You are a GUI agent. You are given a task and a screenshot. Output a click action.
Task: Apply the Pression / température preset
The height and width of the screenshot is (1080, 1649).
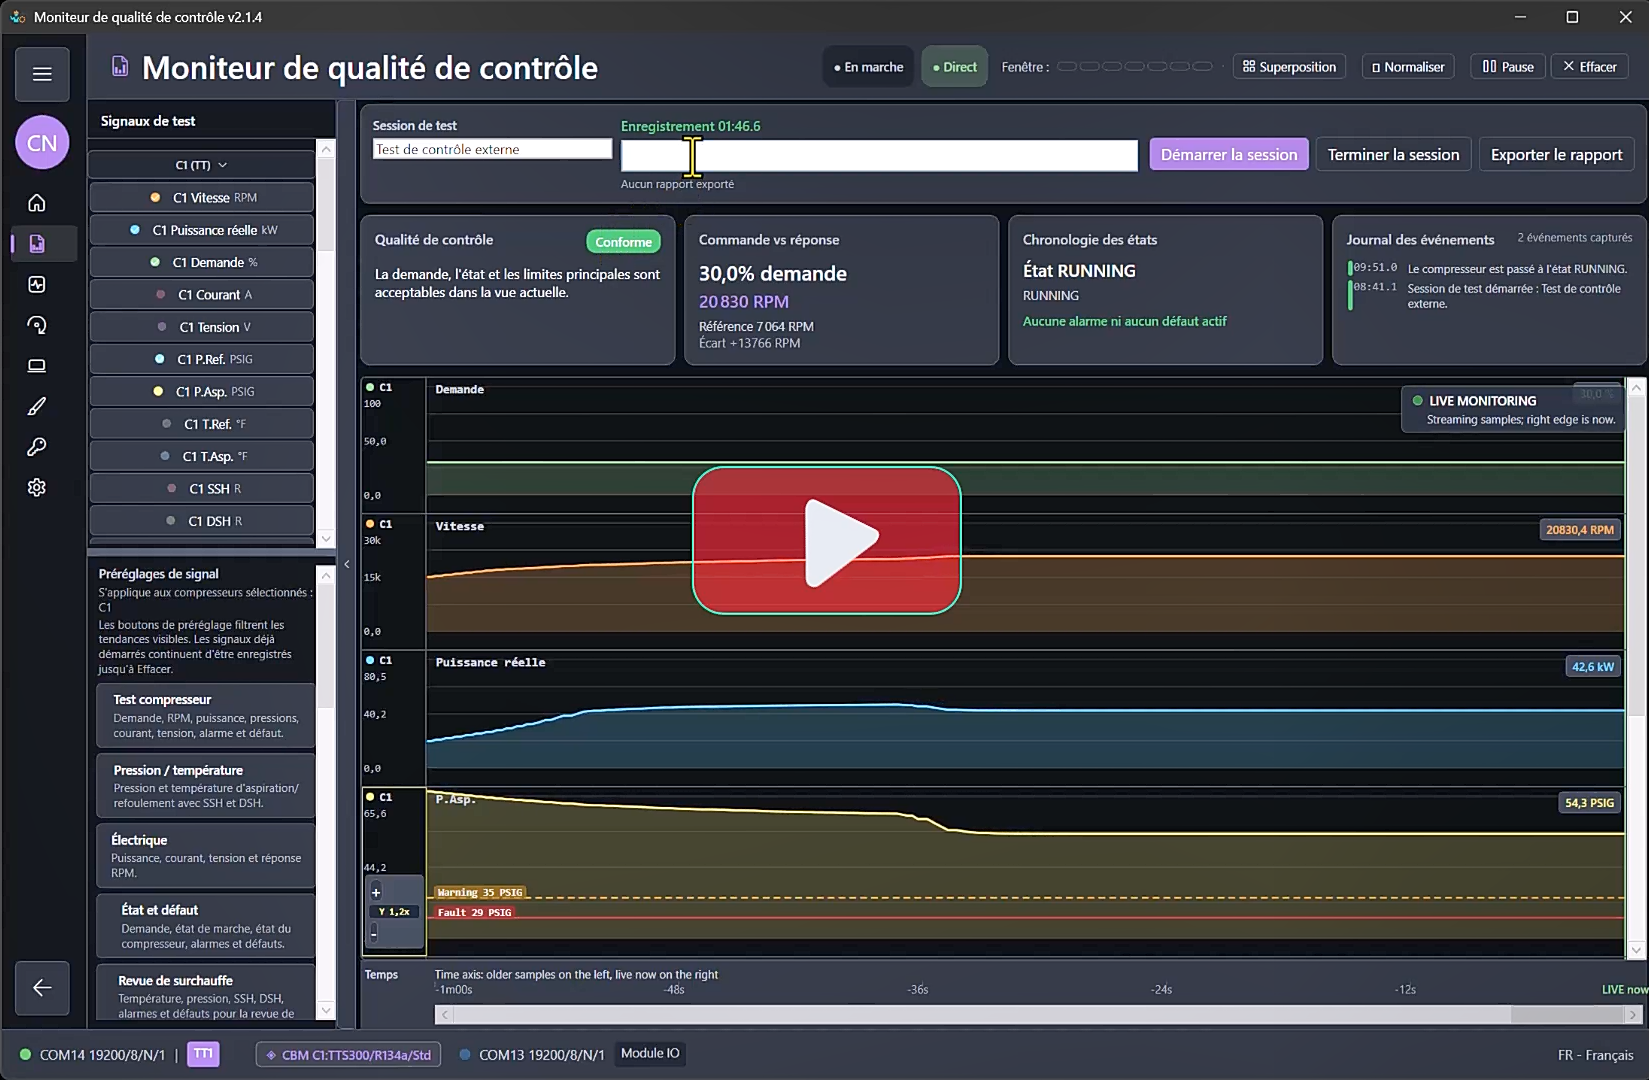(x=206, y=786)
